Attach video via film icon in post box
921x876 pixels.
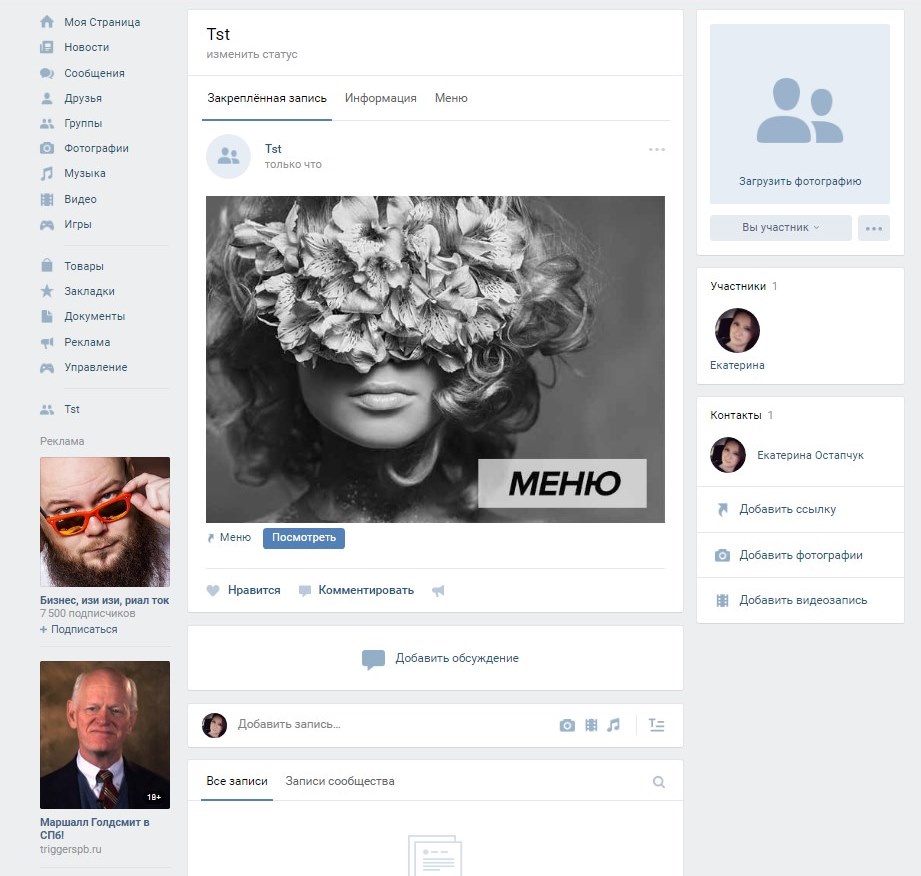pos(591,725)
